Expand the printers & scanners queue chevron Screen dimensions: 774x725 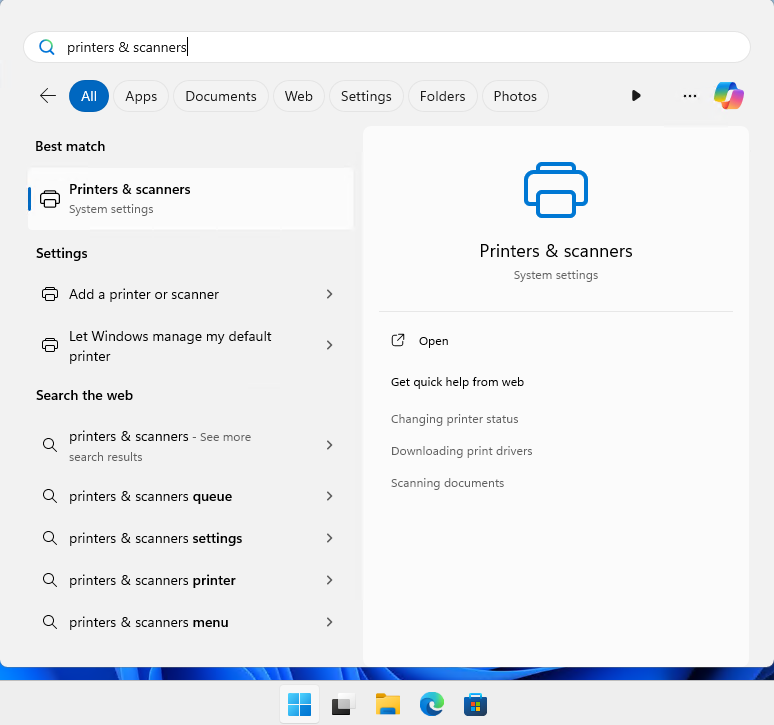(x=330, y=496)
